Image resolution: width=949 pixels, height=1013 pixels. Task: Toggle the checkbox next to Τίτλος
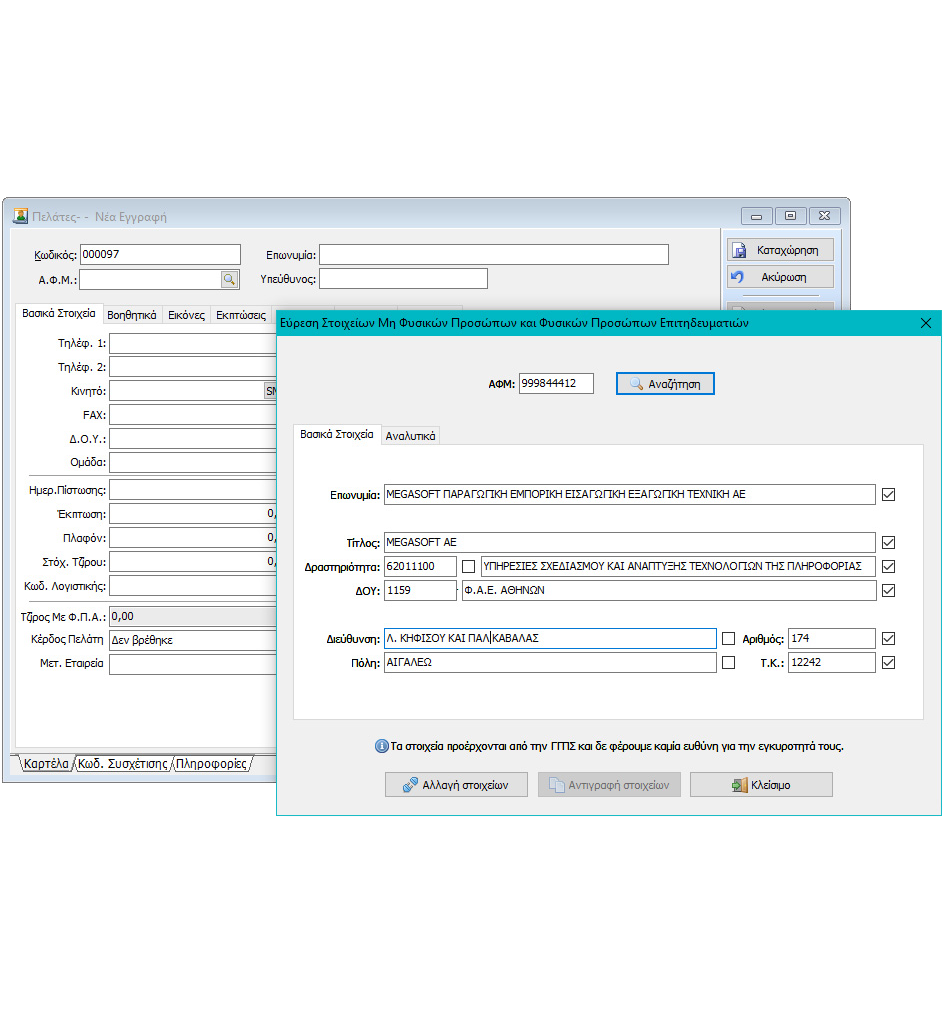click(888, 543)
